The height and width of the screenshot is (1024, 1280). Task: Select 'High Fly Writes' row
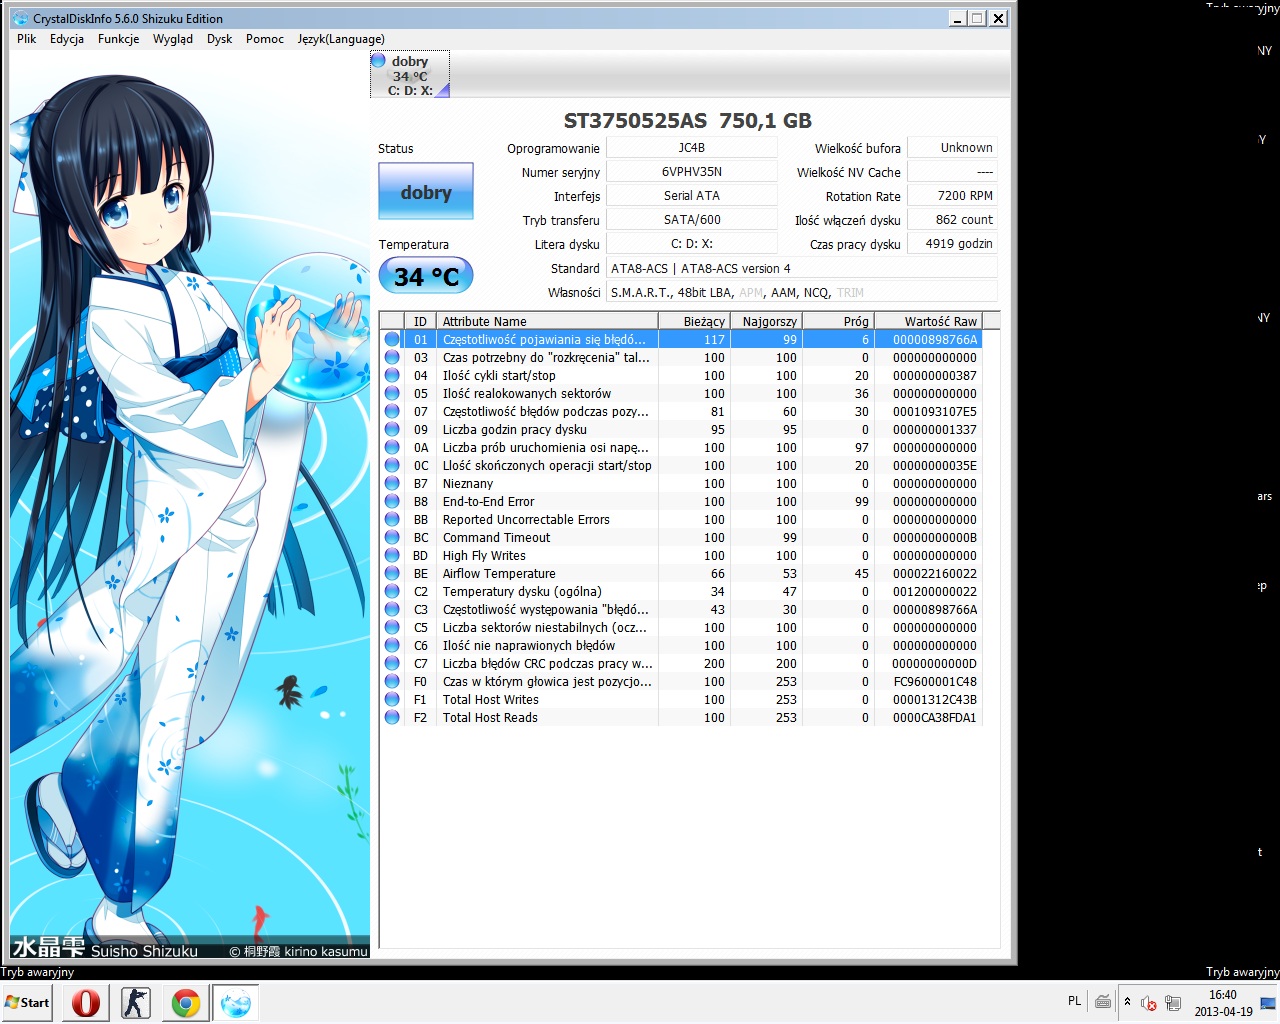click(x=681, y=556)
